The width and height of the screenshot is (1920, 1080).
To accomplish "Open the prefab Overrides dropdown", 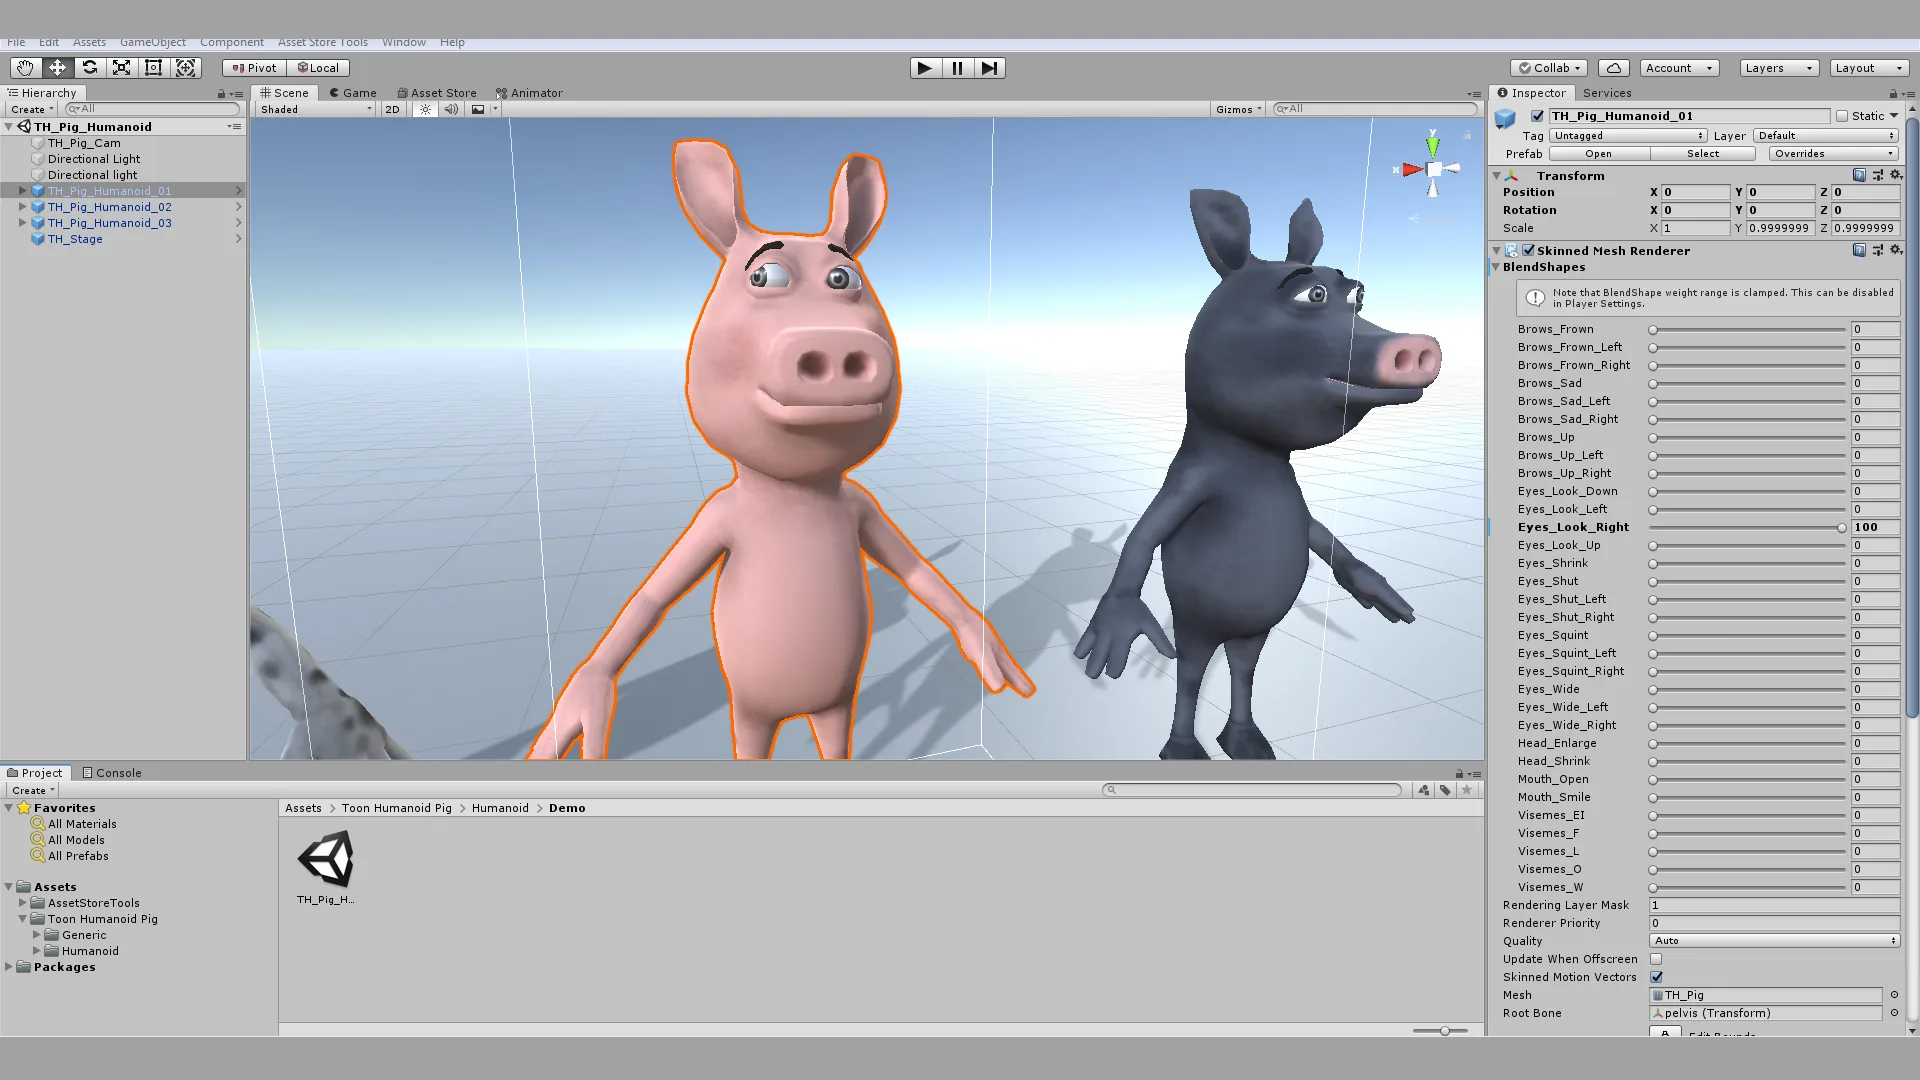I will click(1833, 153).
